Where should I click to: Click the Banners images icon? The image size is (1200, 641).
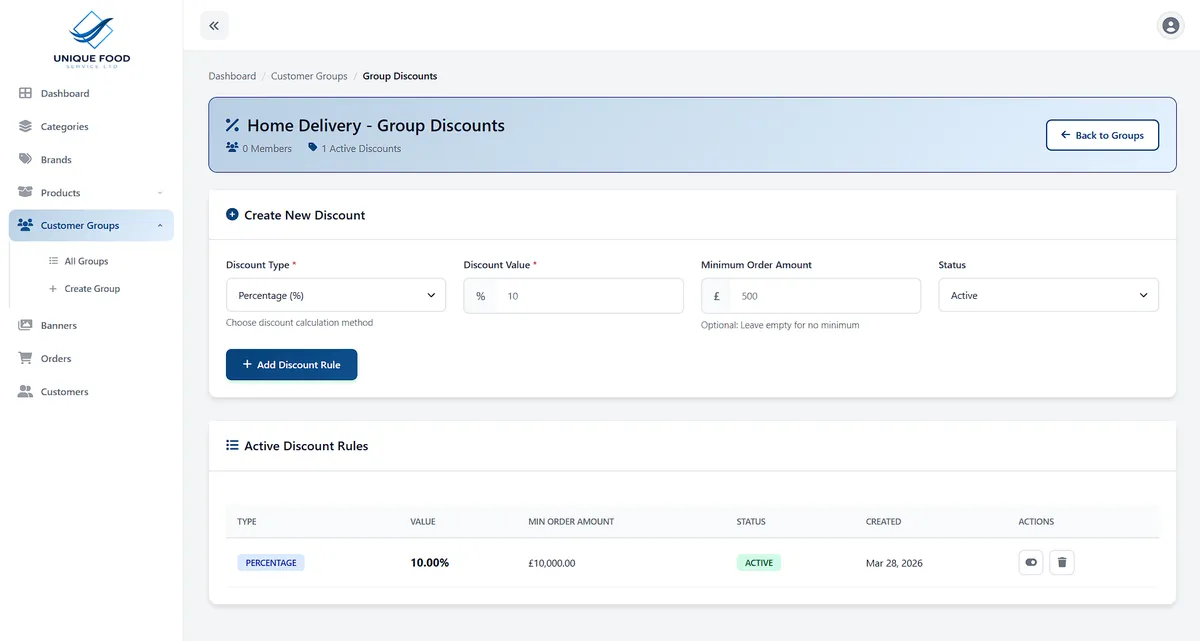tap(26, 325)
